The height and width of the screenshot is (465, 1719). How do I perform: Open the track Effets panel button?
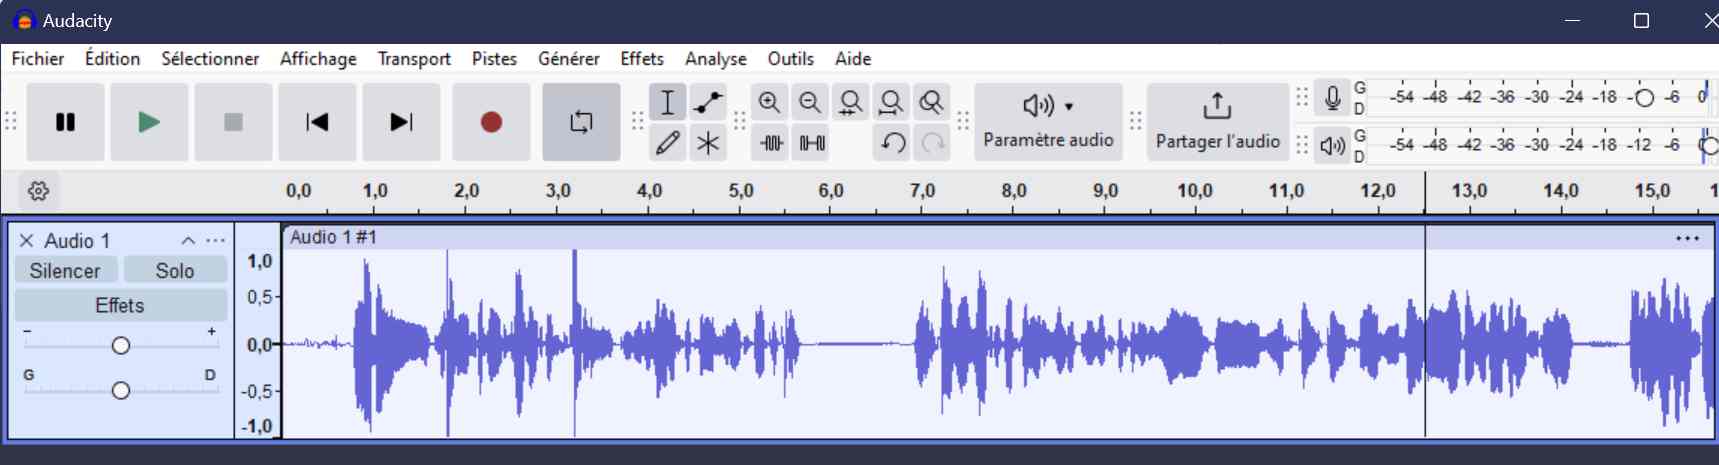coord(120,305)
